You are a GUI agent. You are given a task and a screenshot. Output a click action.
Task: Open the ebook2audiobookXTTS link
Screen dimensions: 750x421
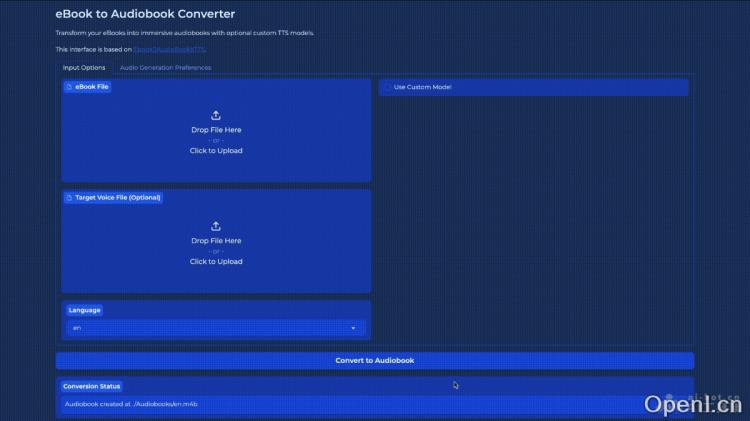point(170,49)
